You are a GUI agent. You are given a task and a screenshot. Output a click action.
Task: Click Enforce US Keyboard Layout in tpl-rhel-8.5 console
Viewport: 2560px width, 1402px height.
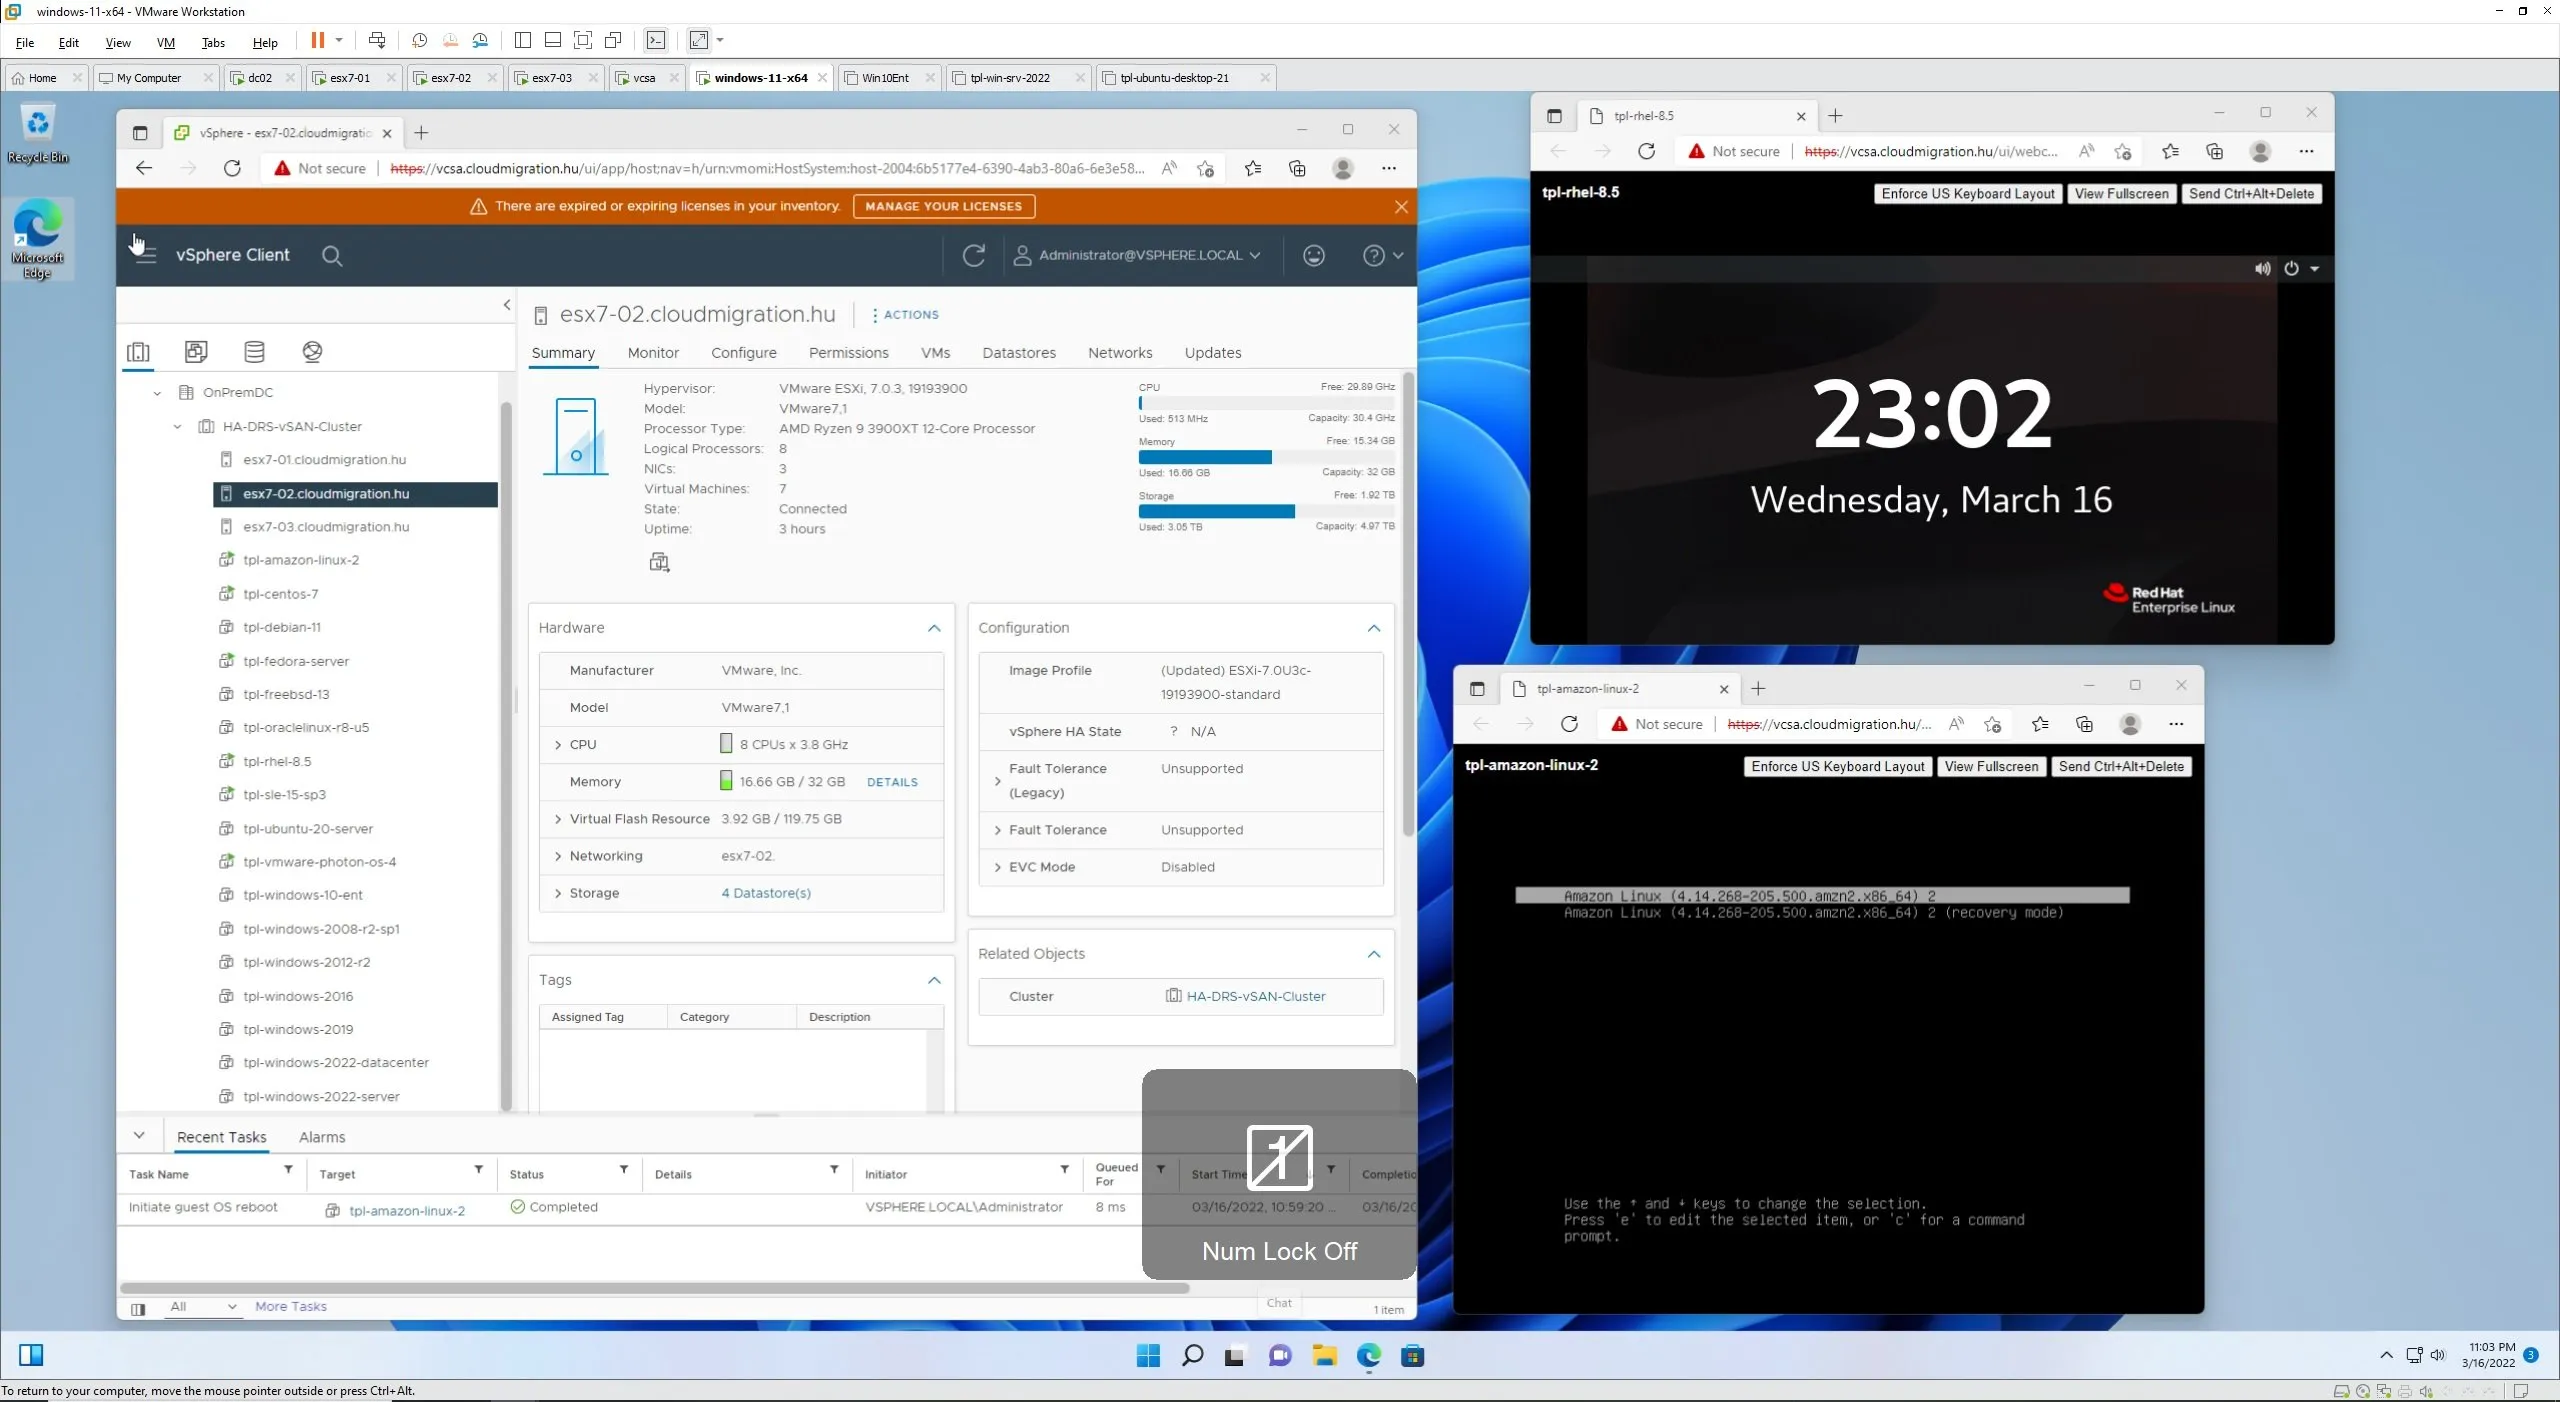(x=1967, y=194)
